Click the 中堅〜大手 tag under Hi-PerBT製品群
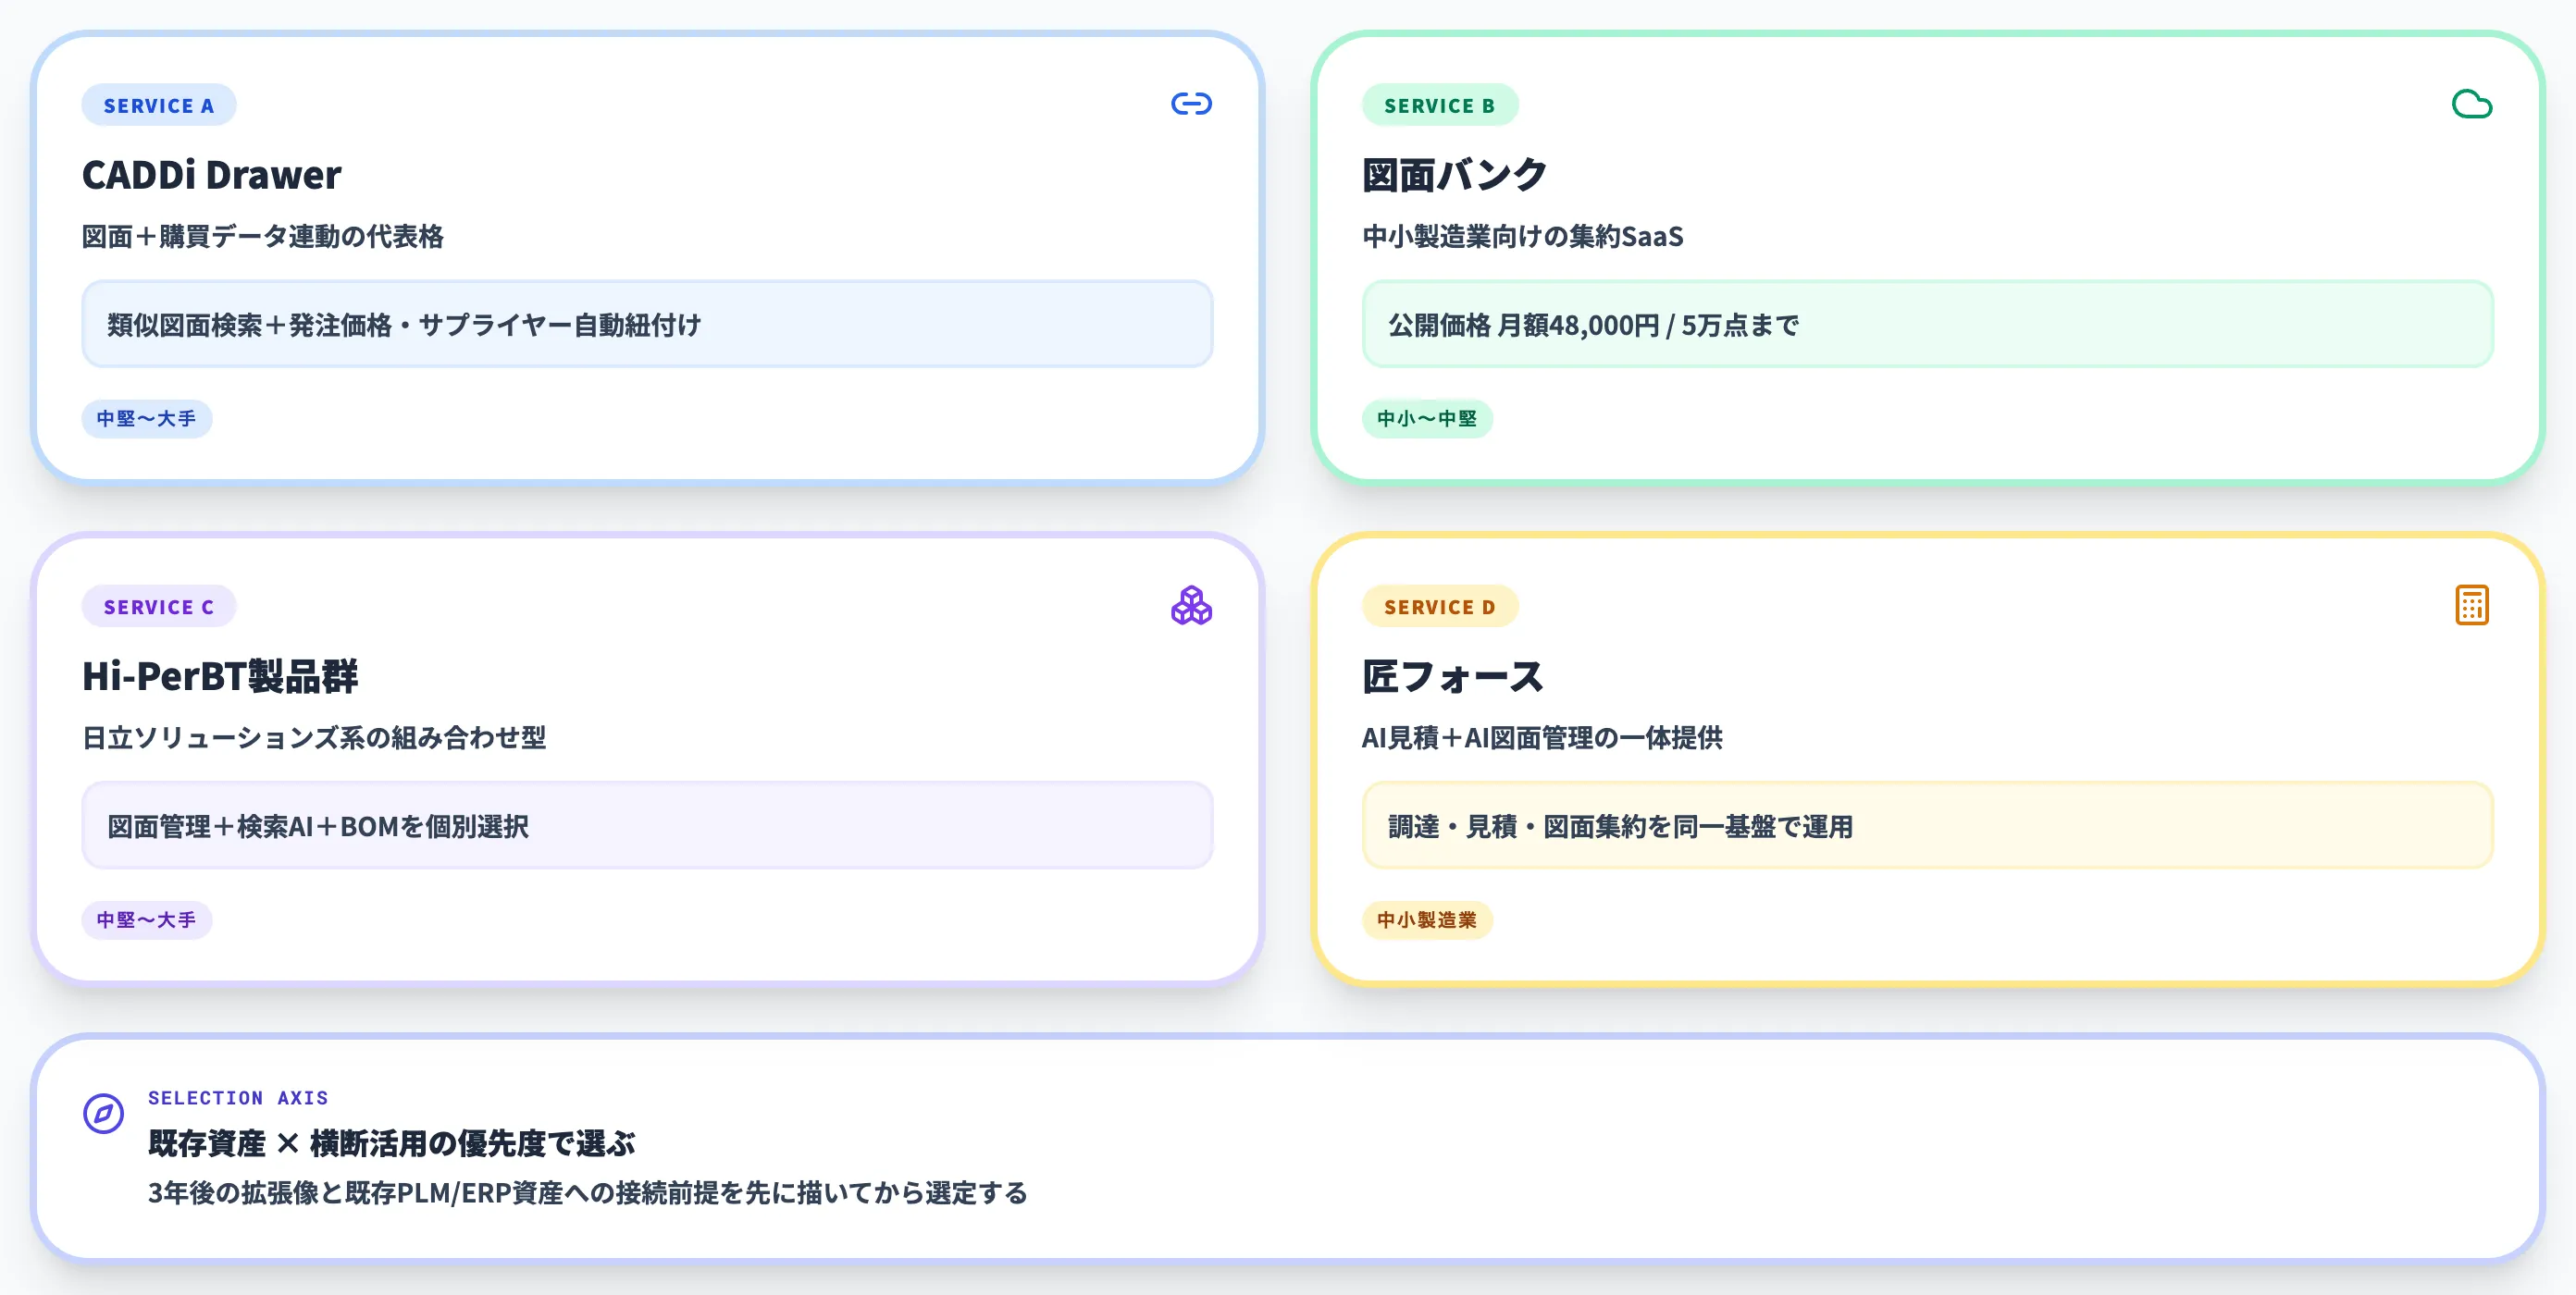The width and height of the screenshot is (2576, 1295). coord(147,919)
